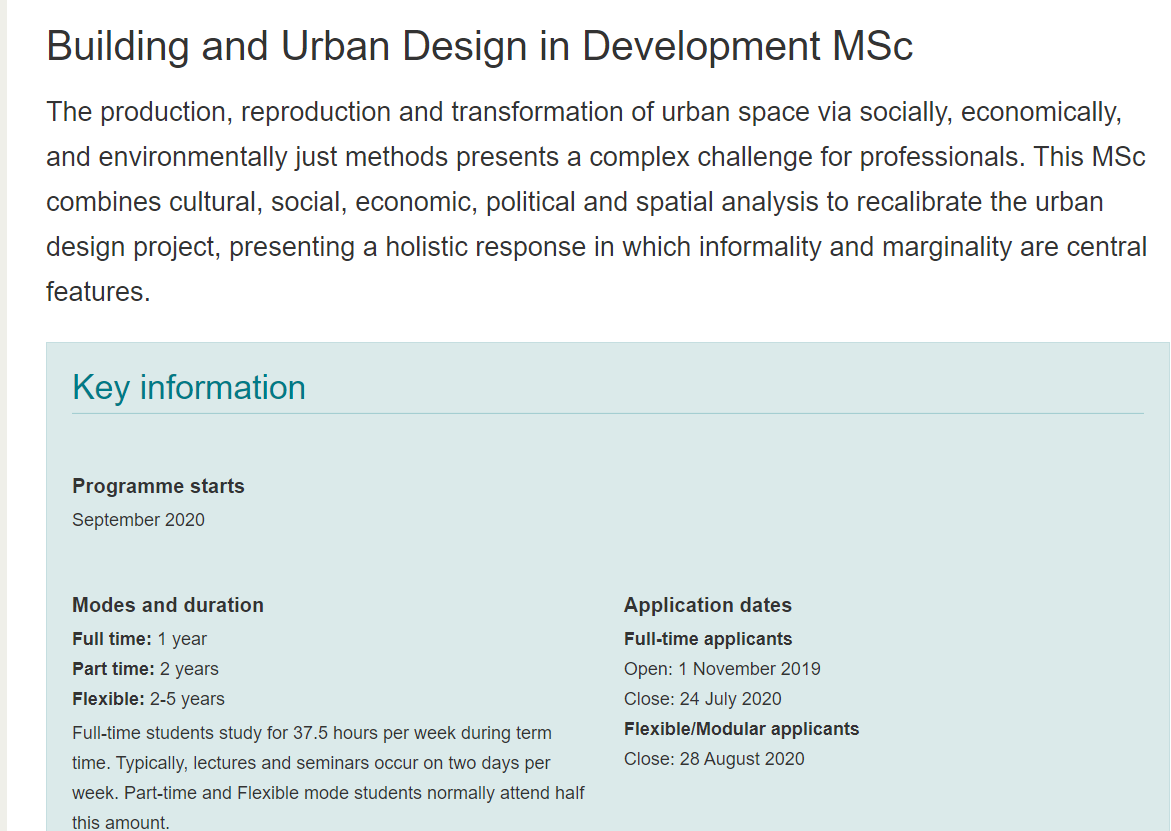Click the Open: 1 November 2019 date
The width and height of the screenshot is (1171, 831).
(721, 669)
